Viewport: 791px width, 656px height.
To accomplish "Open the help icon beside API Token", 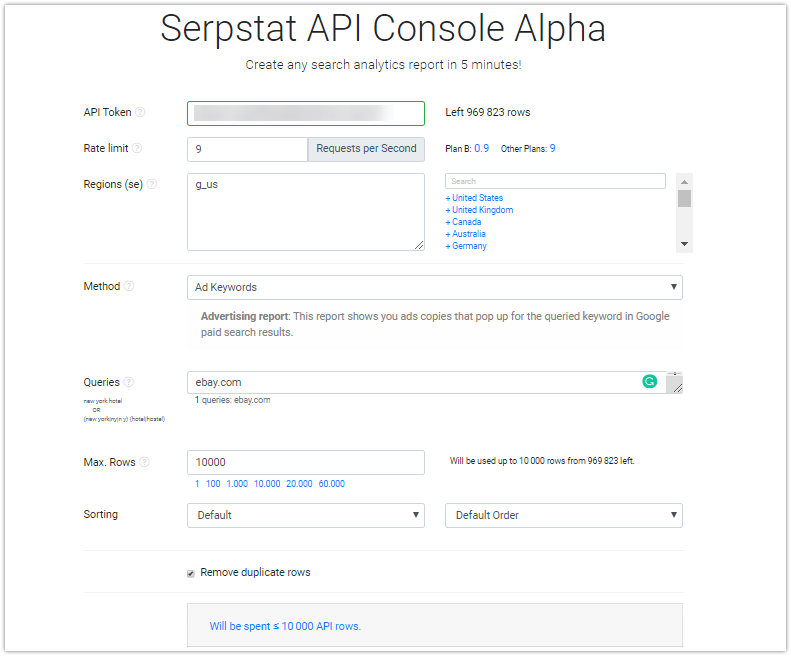I will pyautogui.click(x=140, y=112).
